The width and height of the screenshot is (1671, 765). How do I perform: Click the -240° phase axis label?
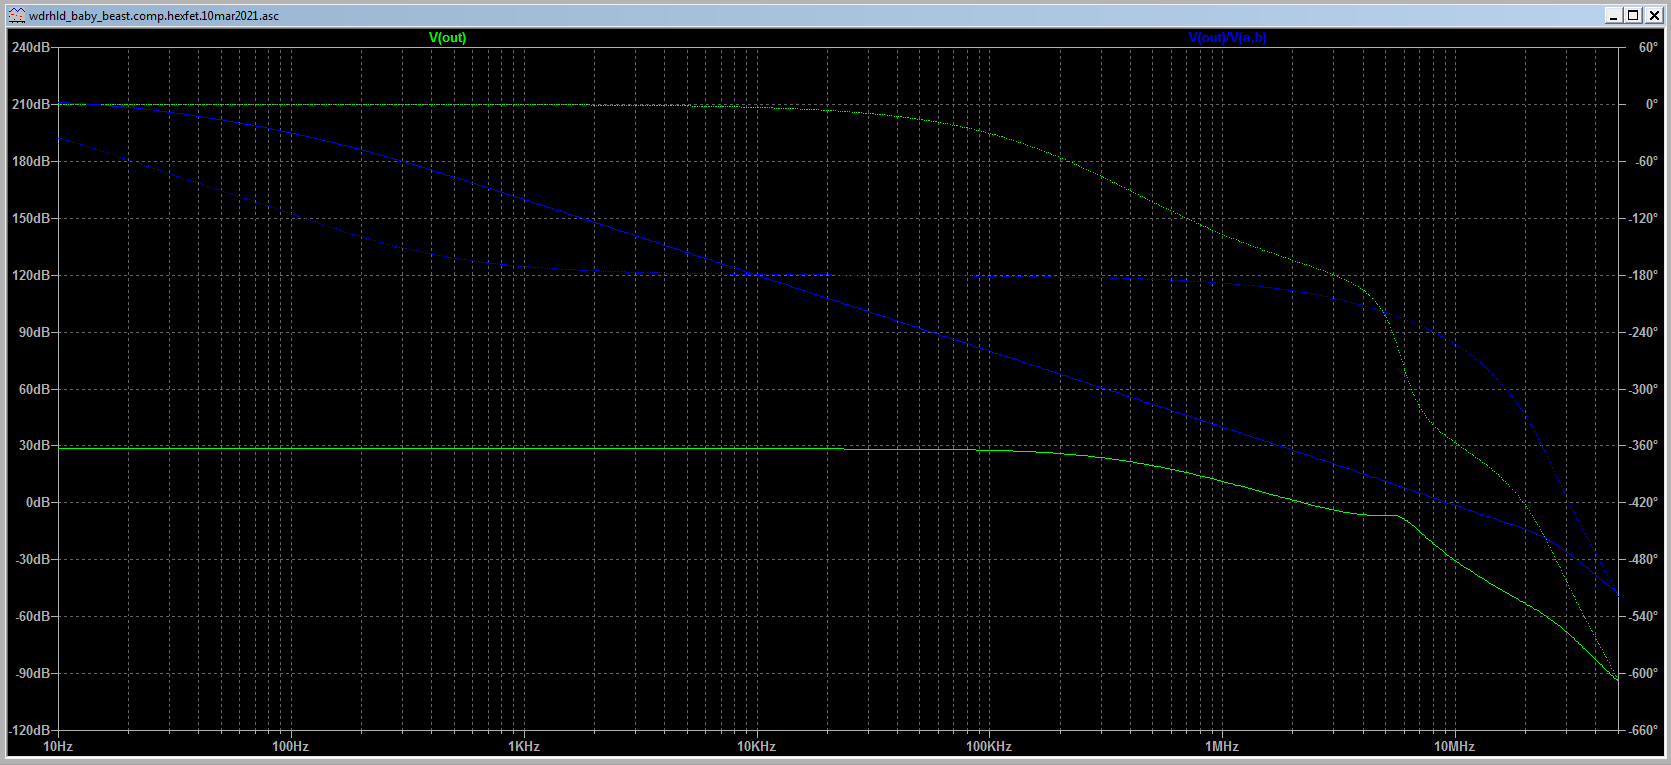point(1643,333)
